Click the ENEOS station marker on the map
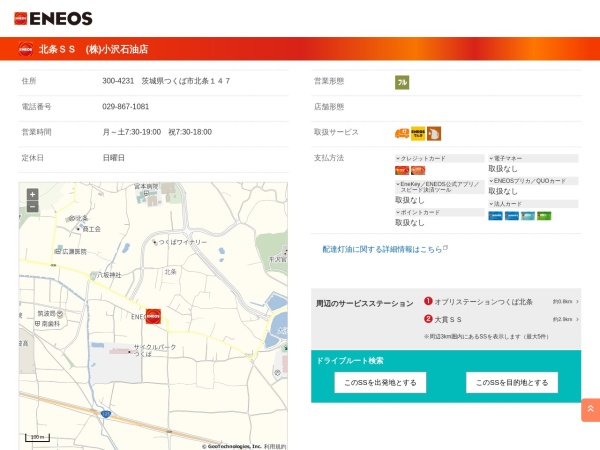The image size is (600, 450). (153, 316)
